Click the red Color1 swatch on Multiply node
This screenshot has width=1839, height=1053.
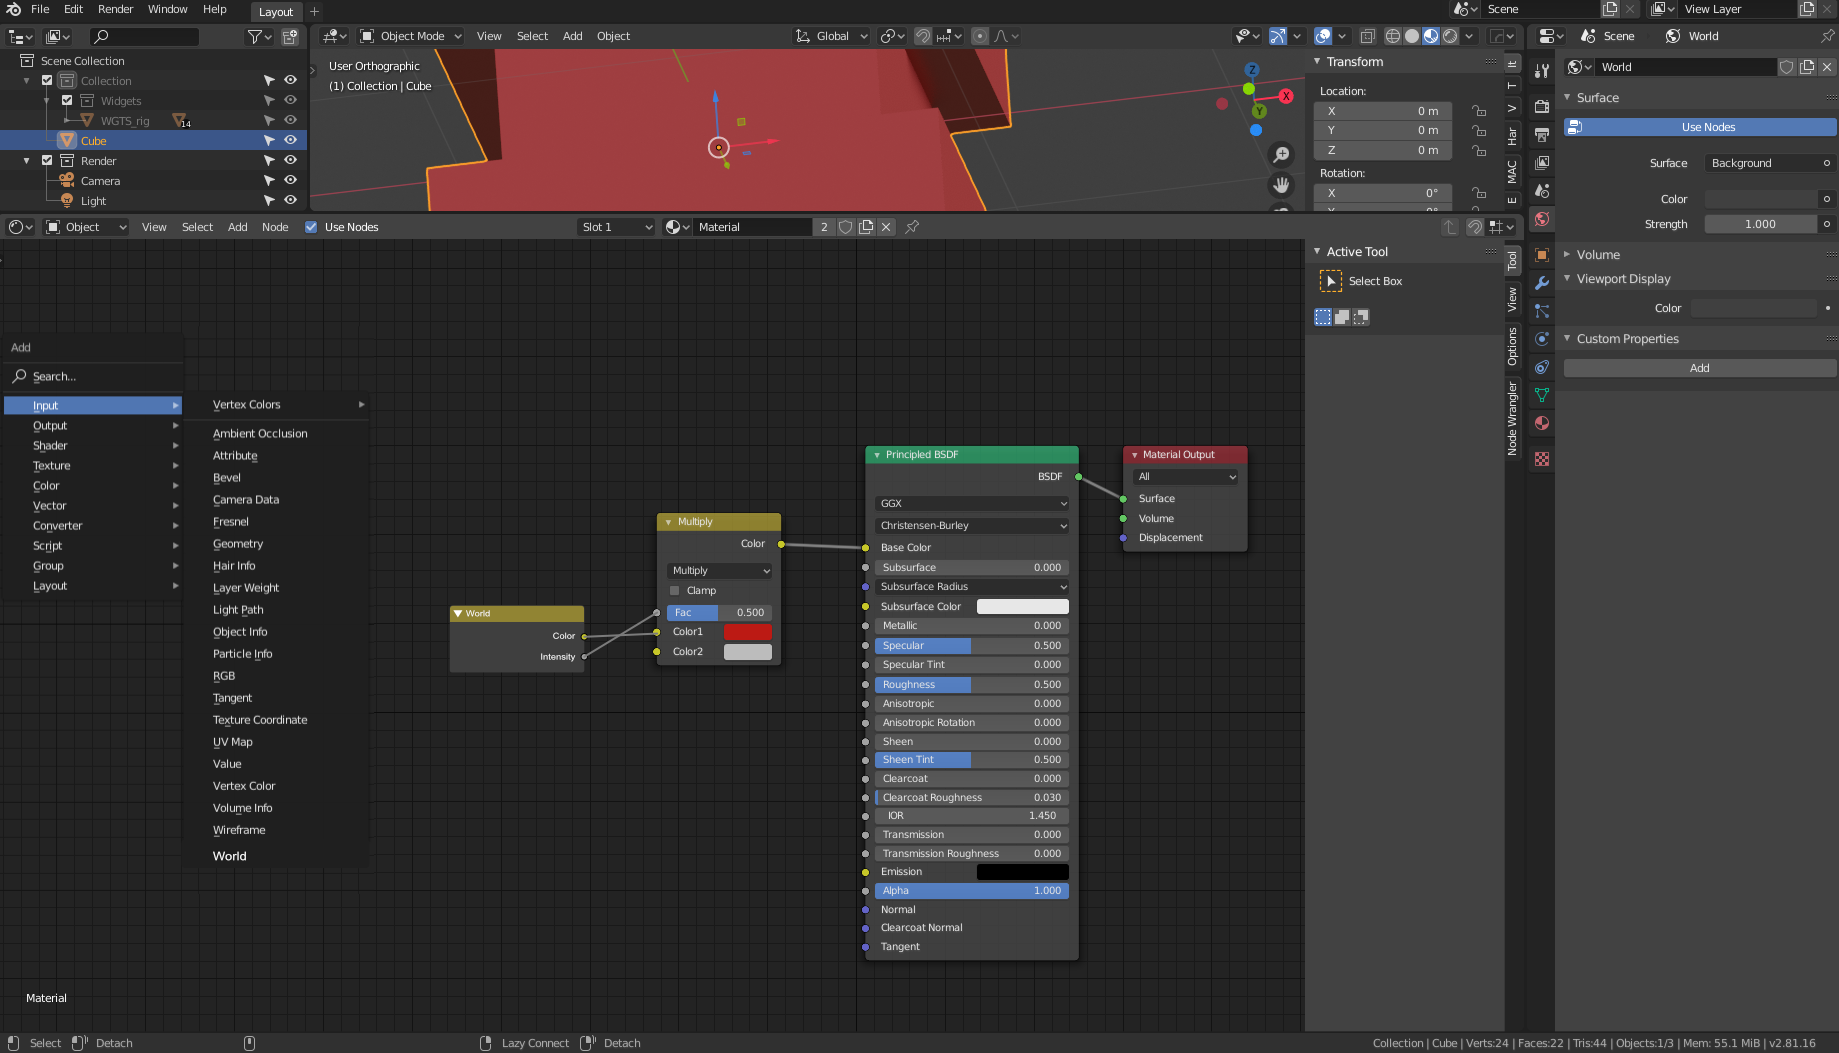748,632
